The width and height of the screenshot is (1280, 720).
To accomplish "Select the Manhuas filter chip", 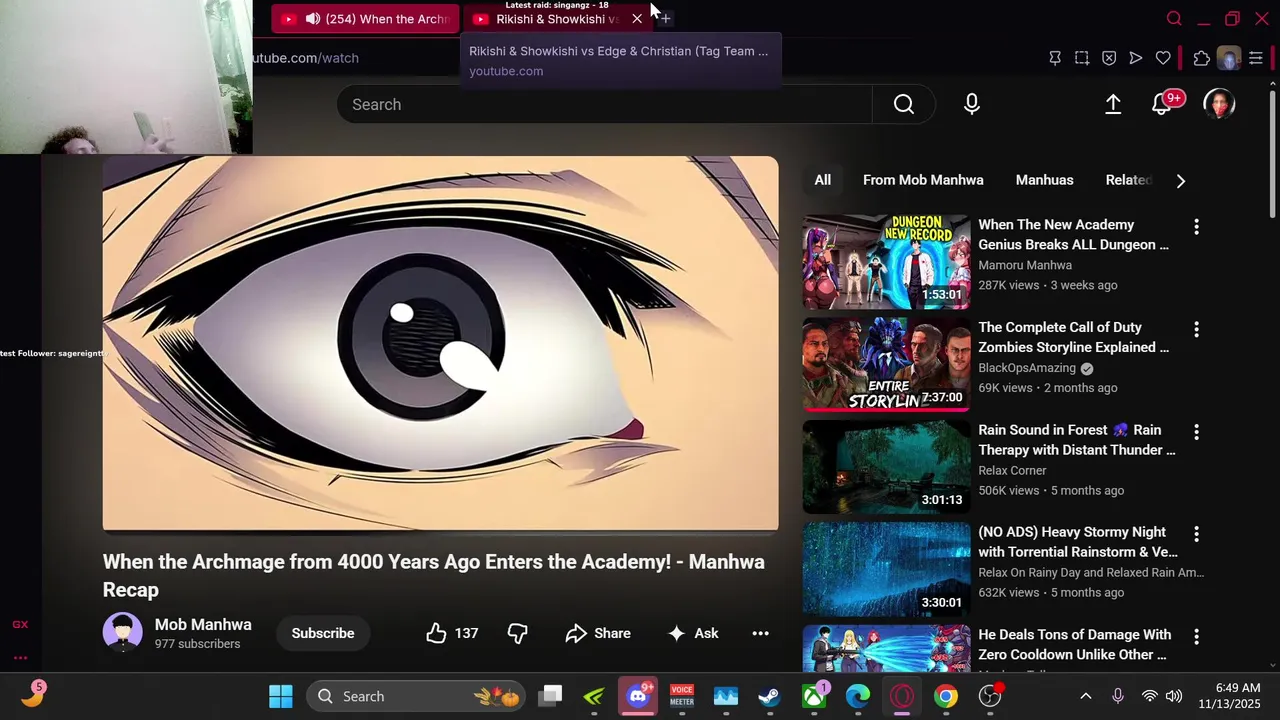I will (1044, 180).
